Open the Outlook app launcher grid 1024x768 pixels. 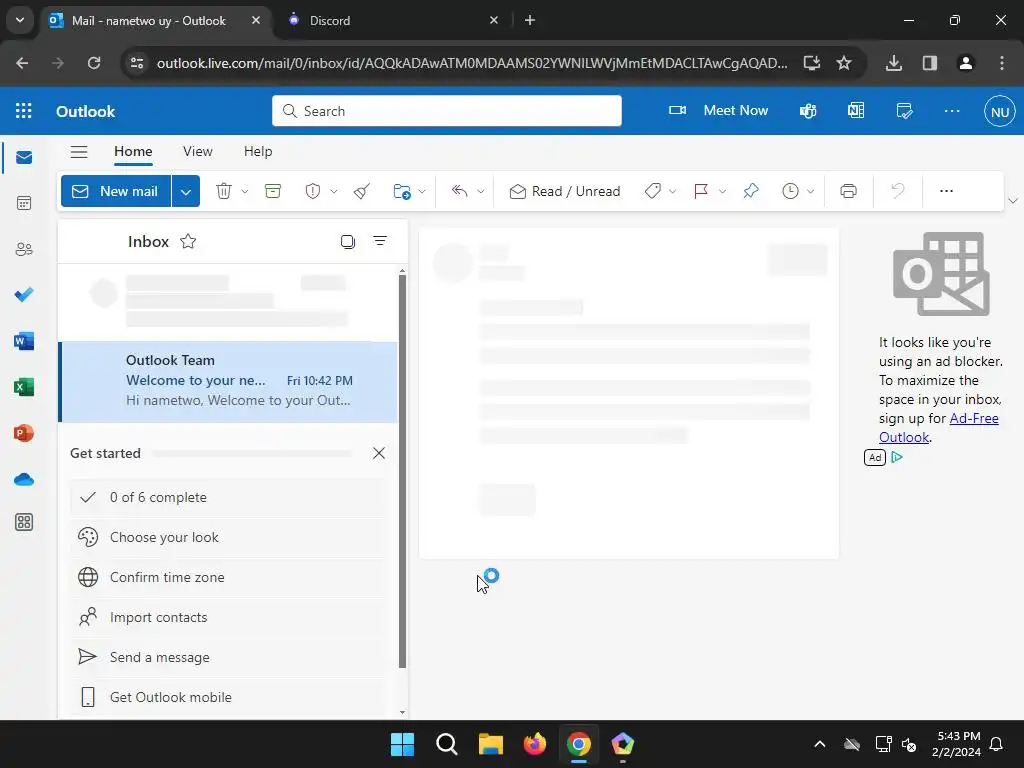(24, 111)
